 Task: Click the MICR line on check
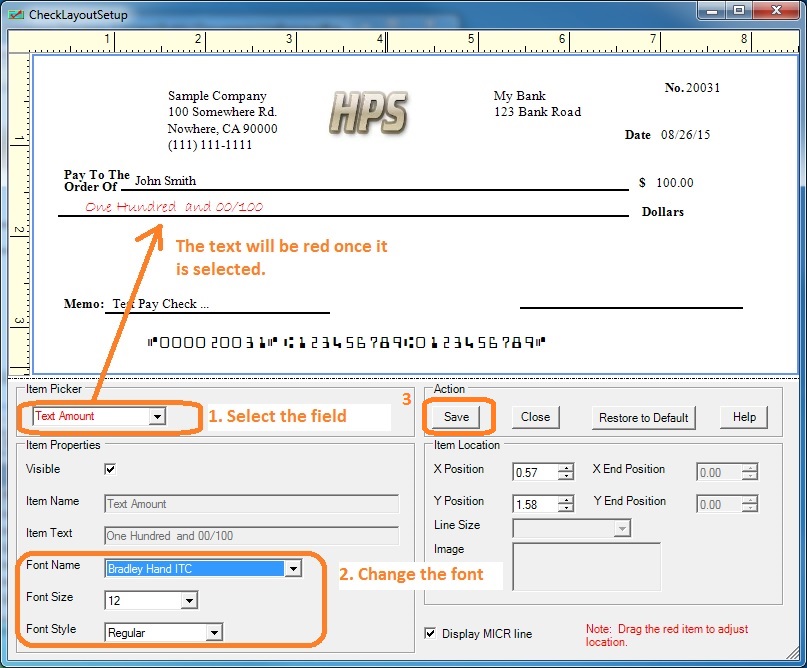pos(346,342)
